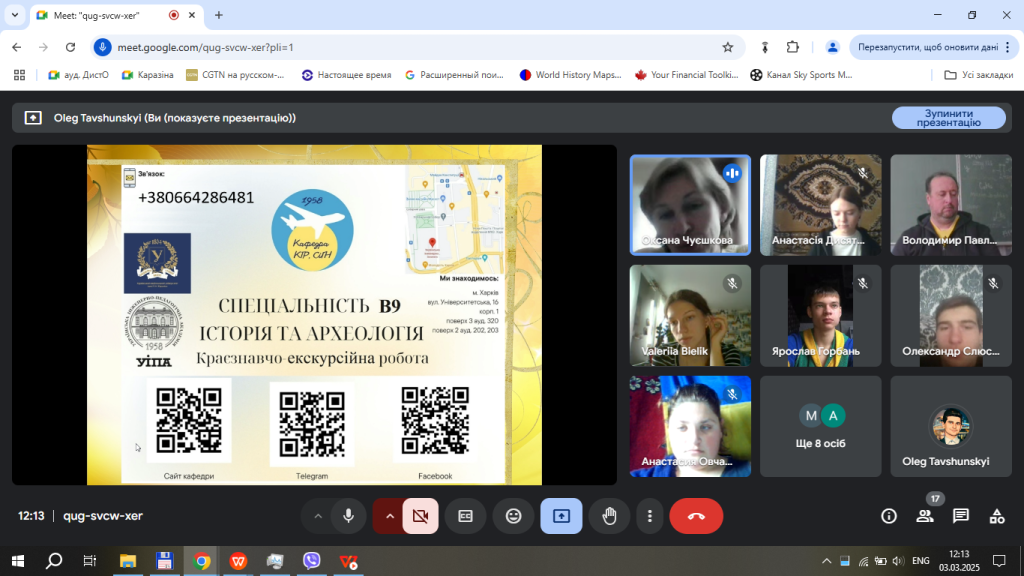Open Chrome profile avatar icon
This screenshot has height=576, width=1024.
[832, 47]
